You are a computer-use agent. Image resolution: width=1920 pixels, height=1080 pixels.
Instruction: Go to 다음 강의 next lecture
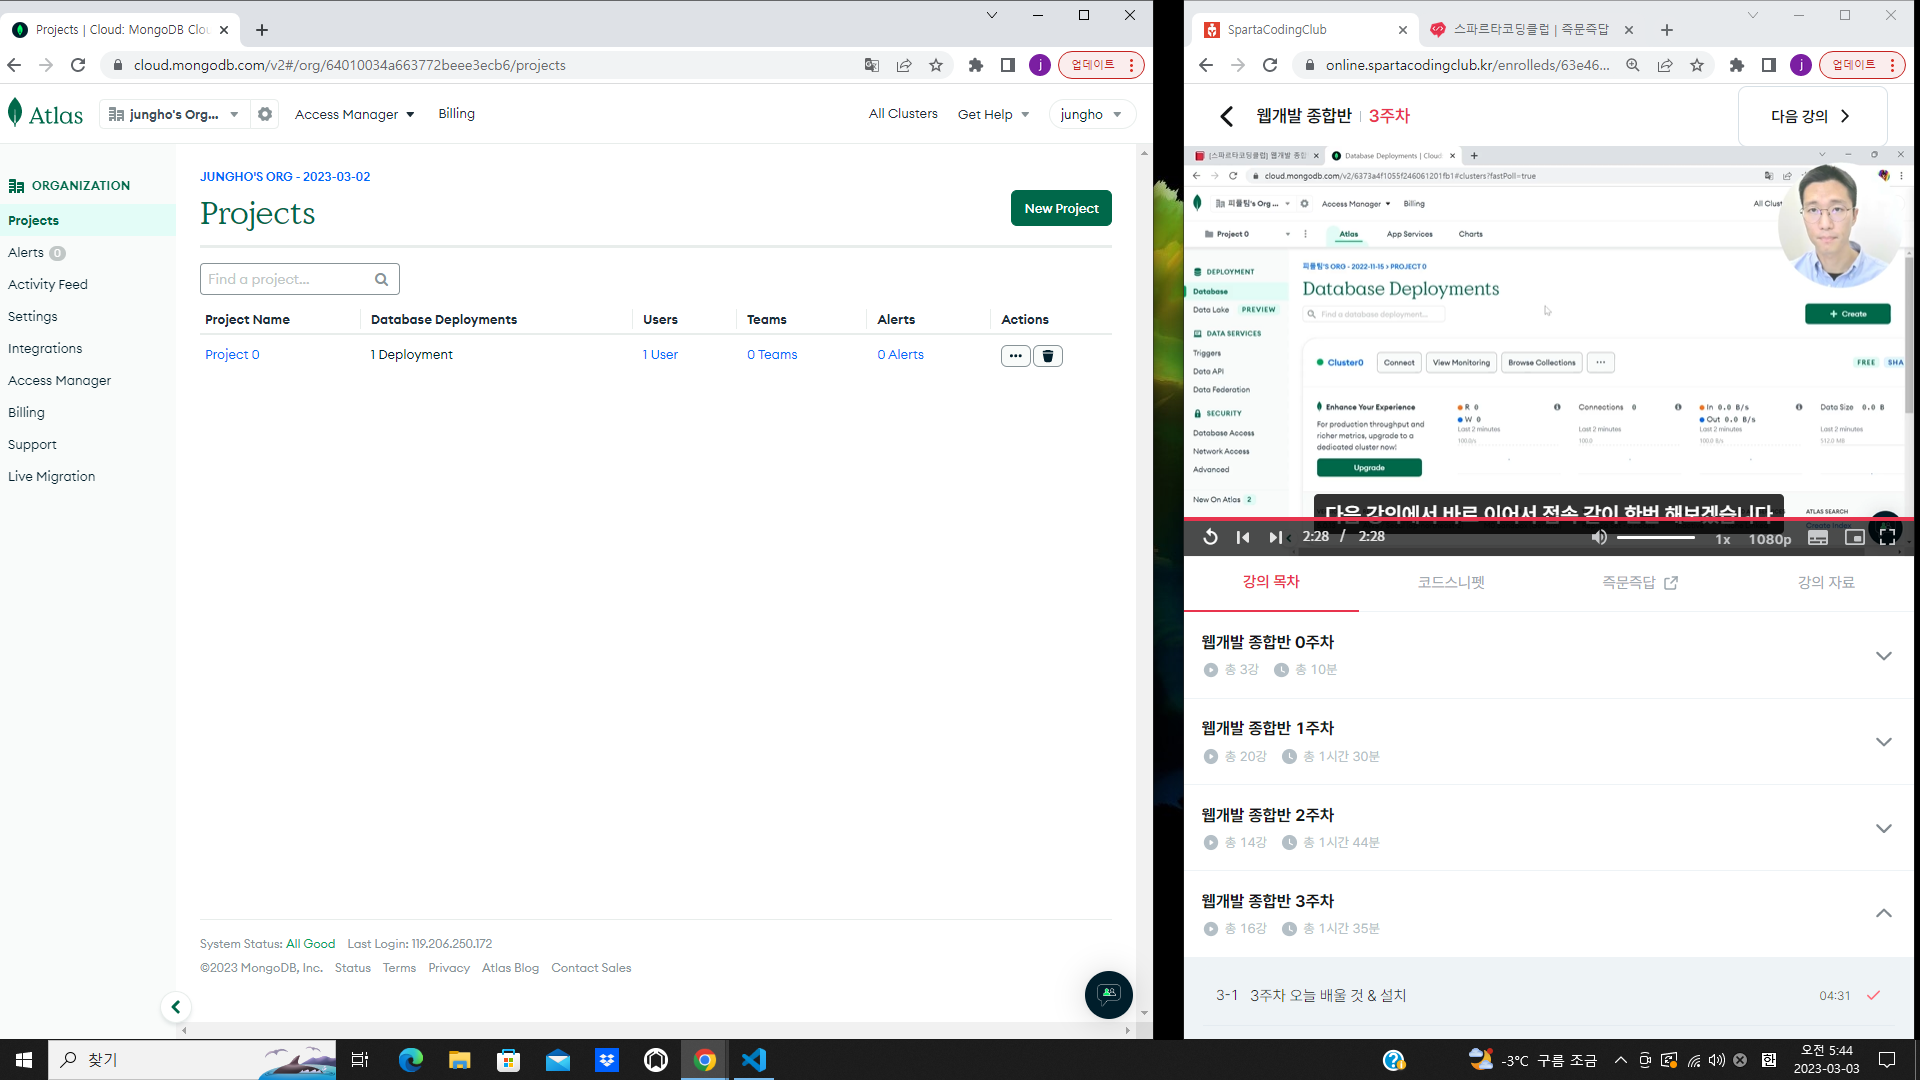click(1812, 116)
